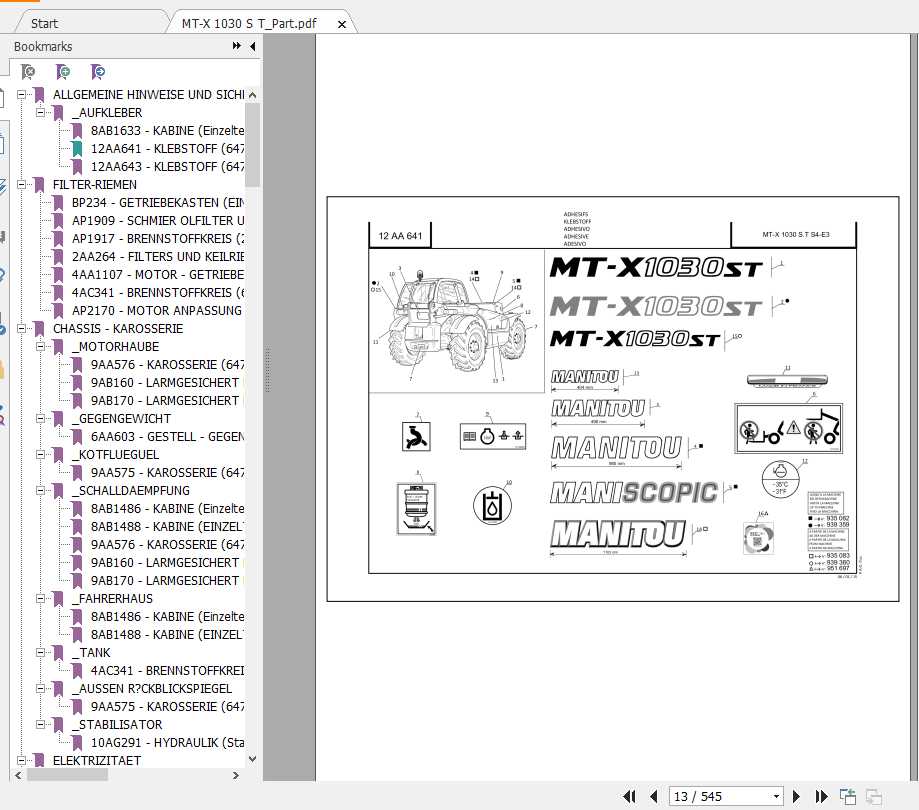
Task: Jump to the last page
Action: [x=821, y=797]
